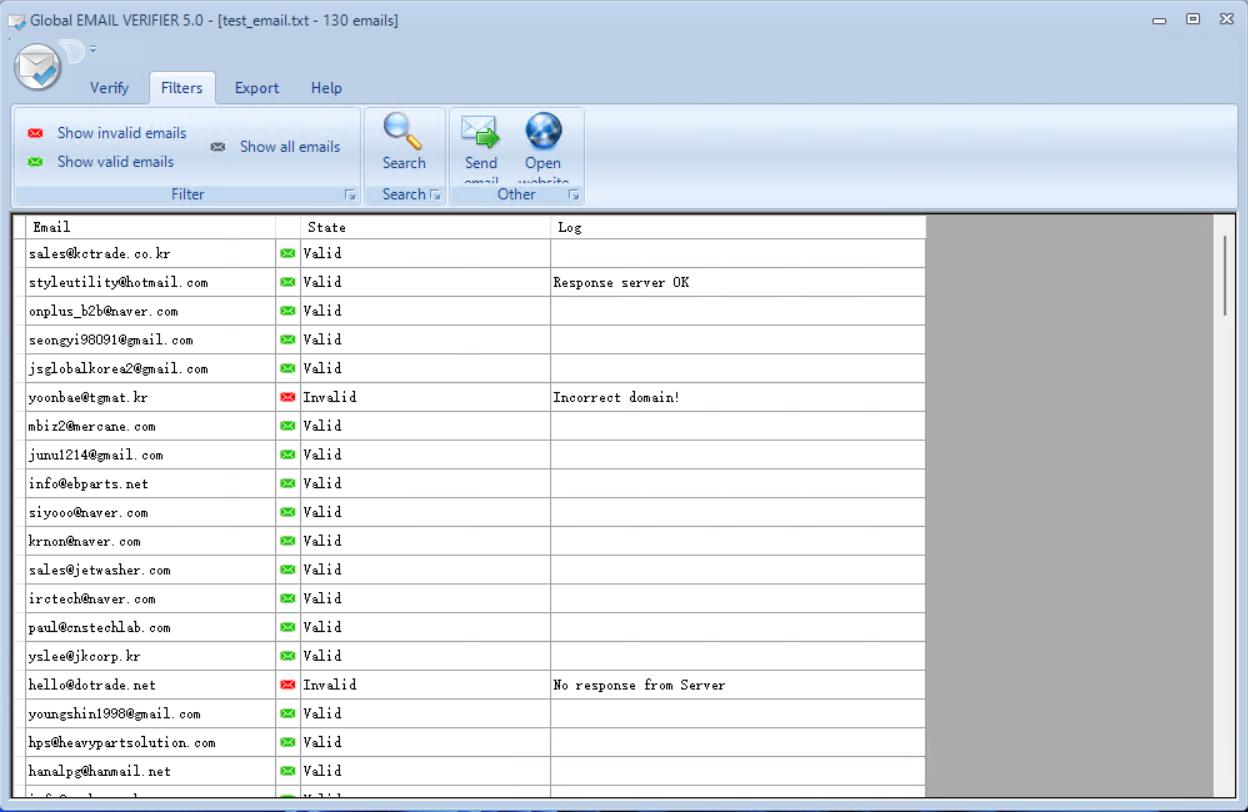The width and height of the screenshot is (1248, 812).
Task: Click the green Show valid emails icon
Action: click(36, 162)
